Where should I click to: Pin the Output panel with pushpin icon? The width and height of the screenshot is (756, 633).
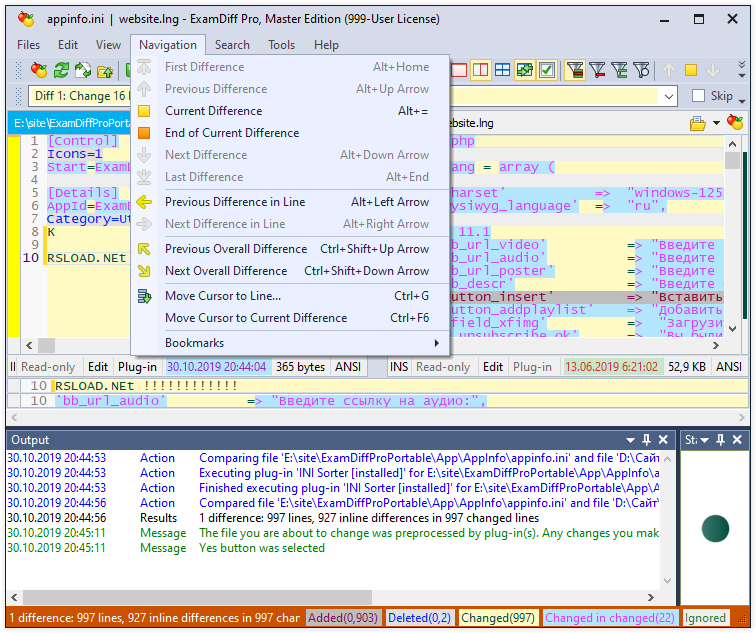[x=647, y=440]
